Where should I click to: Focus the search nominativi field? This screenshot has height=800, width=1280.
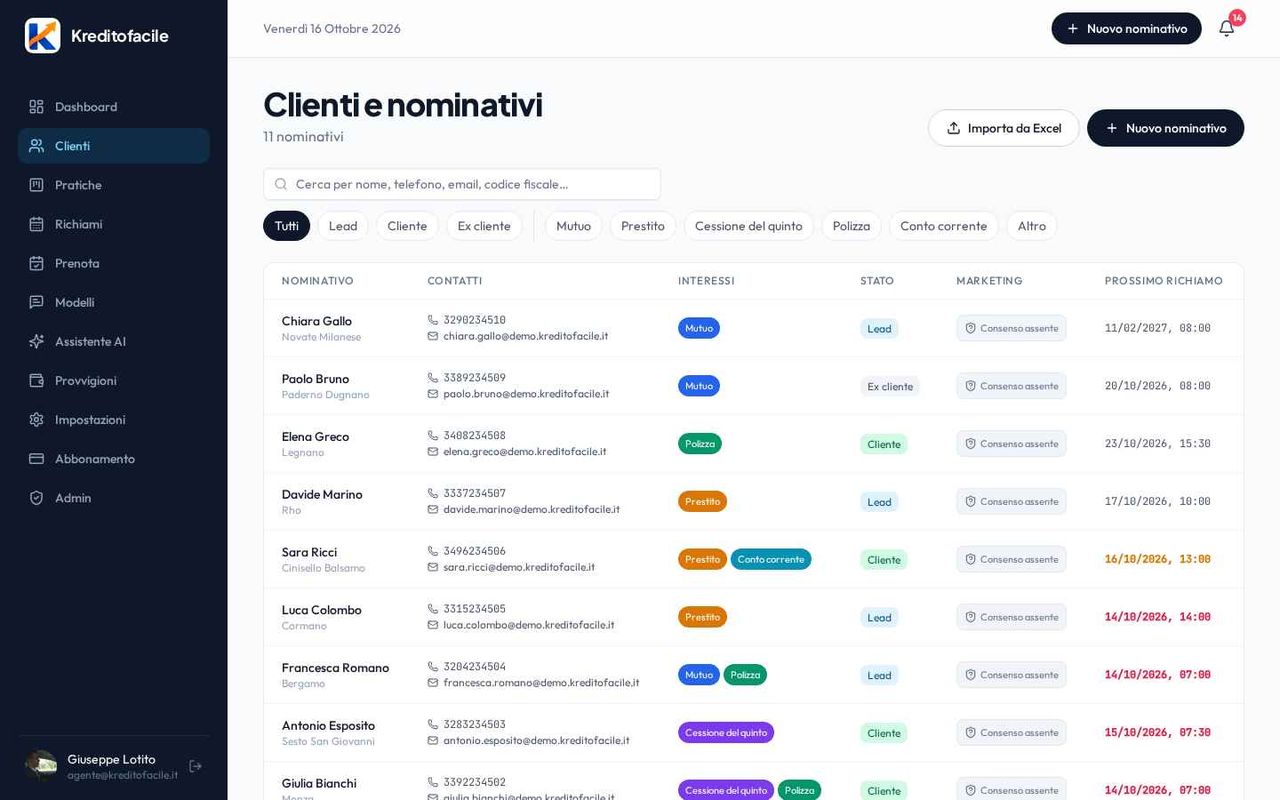pyautogui.click(x=462, y=184)
